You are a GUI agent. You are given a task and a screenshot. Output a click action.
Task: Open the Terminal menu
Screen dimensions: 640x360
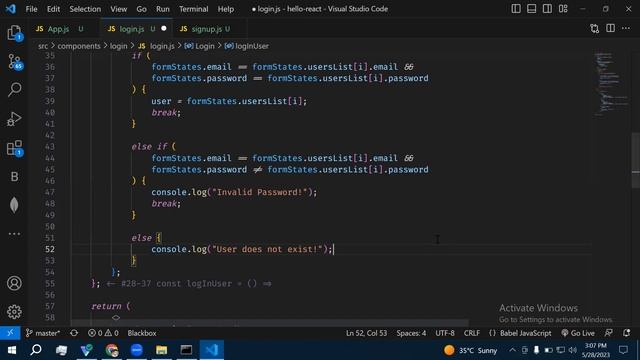click(193, 9)
